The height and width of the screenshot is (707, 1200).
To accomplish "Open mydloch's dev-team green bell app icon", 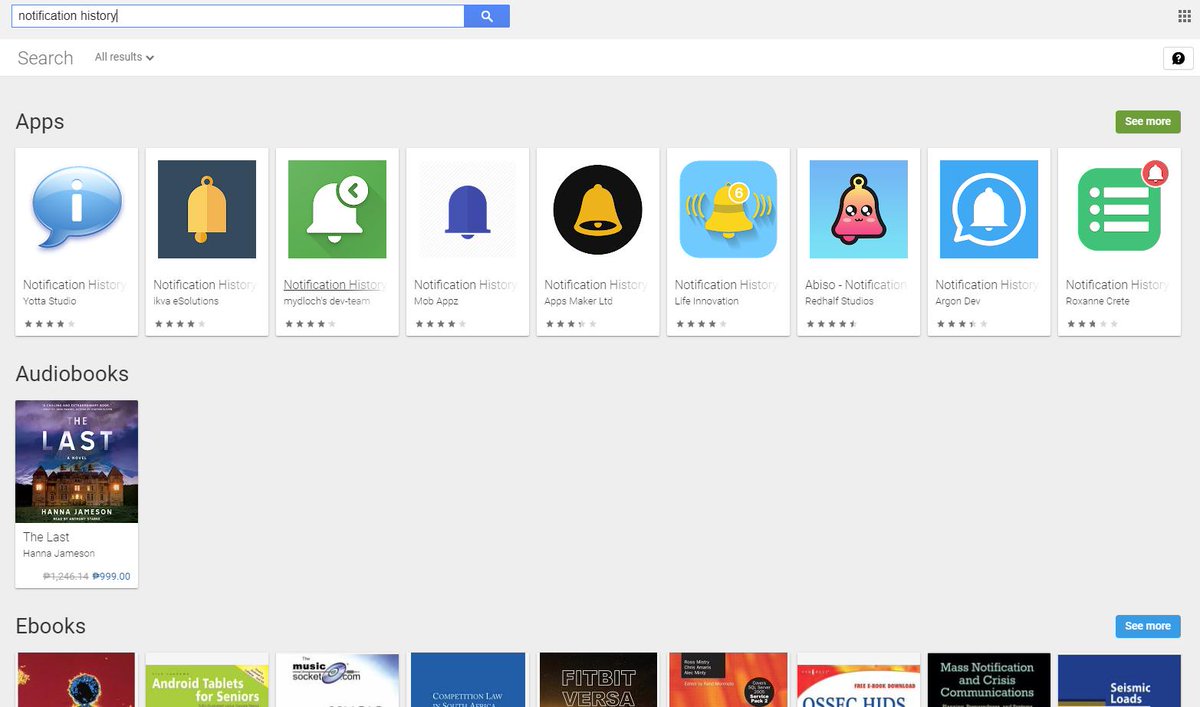I will tap(337, 209).
